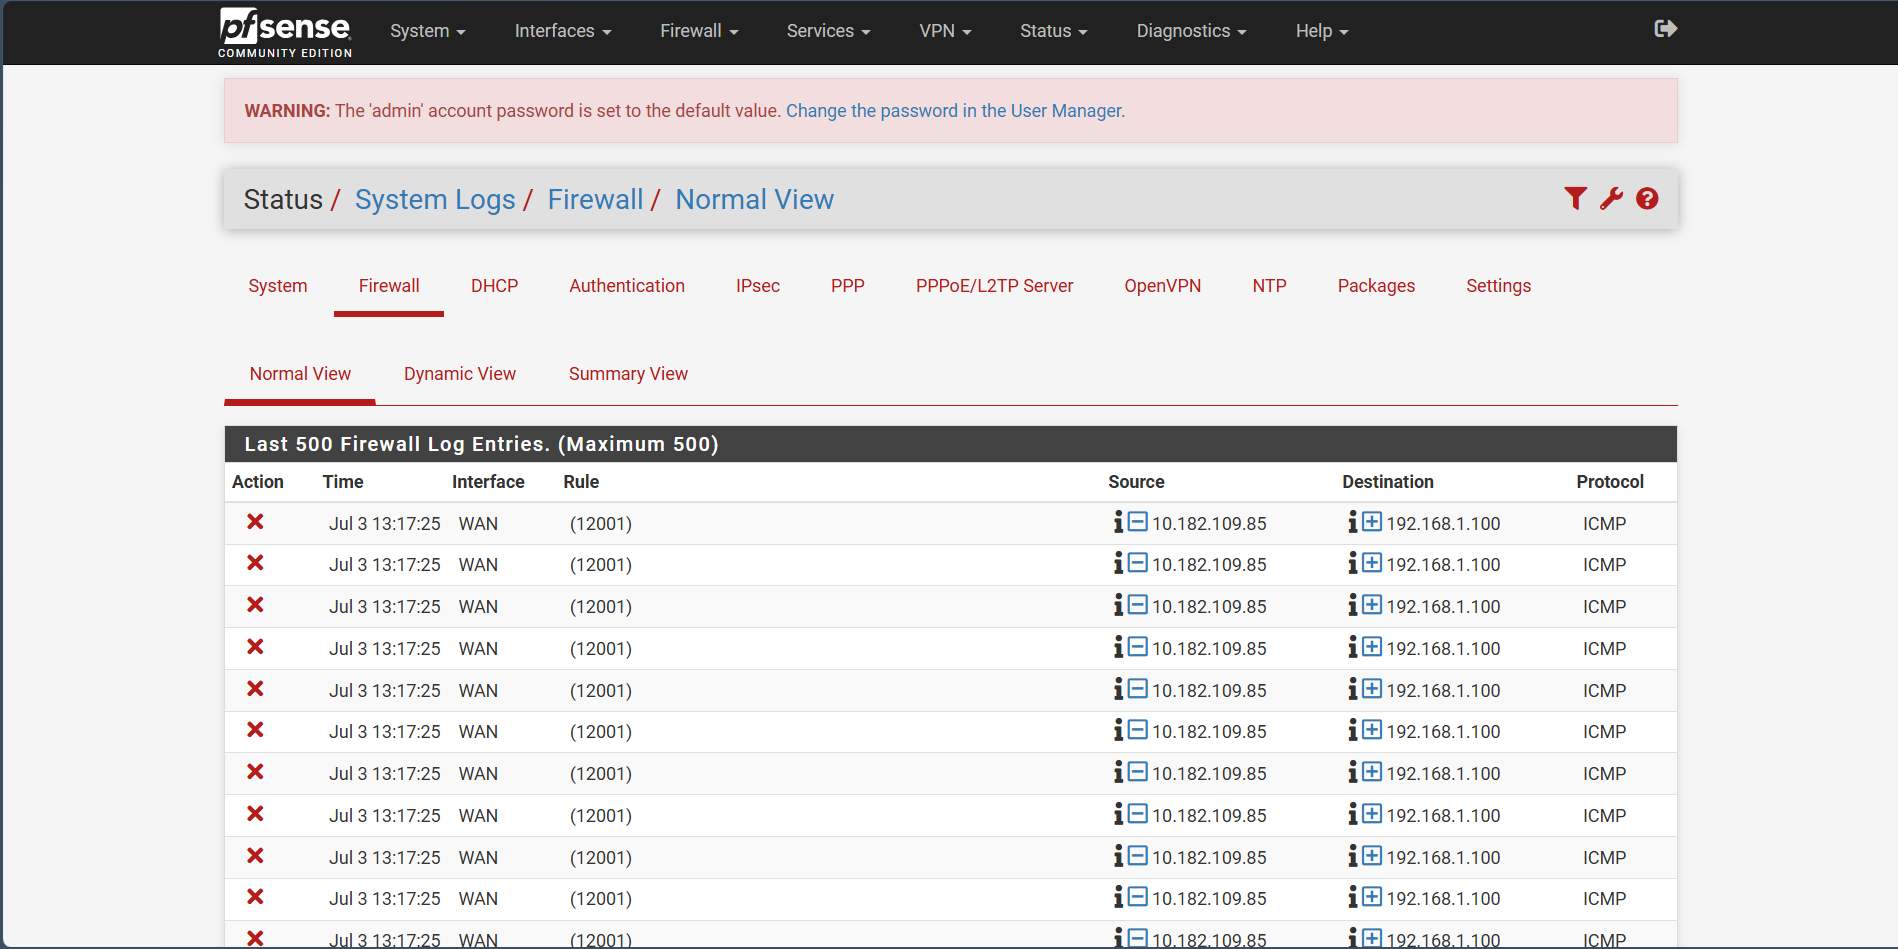Open the log filter funnel icon
This screenshot has width=1898, height=949.
(x=1575, y=199)
